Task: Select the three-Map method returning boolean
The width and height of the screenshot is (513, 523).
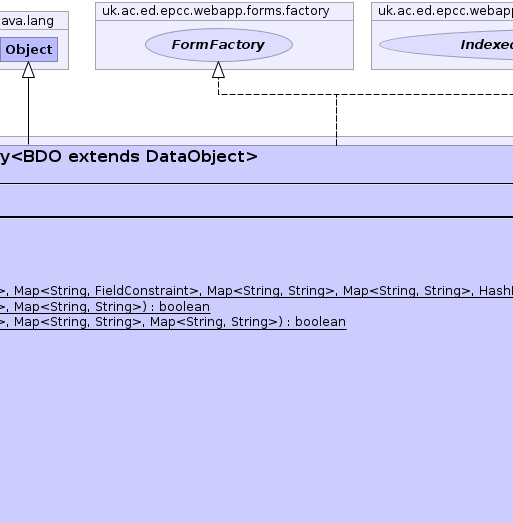Action: 173,322
